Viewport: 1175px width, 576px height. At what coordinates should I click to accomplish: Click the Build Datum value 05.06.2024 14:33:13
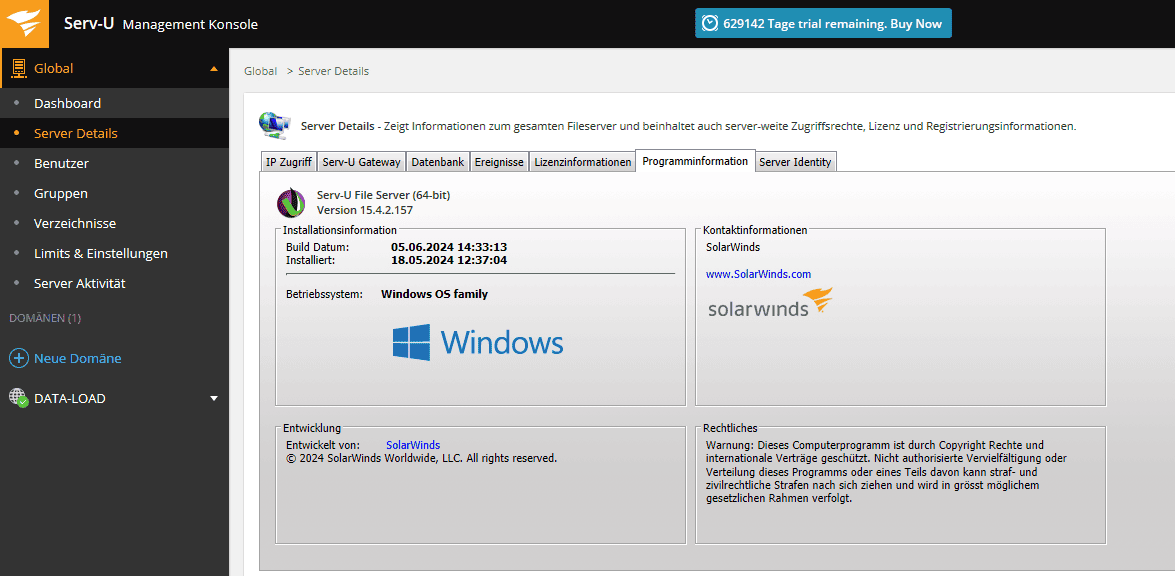450,246
